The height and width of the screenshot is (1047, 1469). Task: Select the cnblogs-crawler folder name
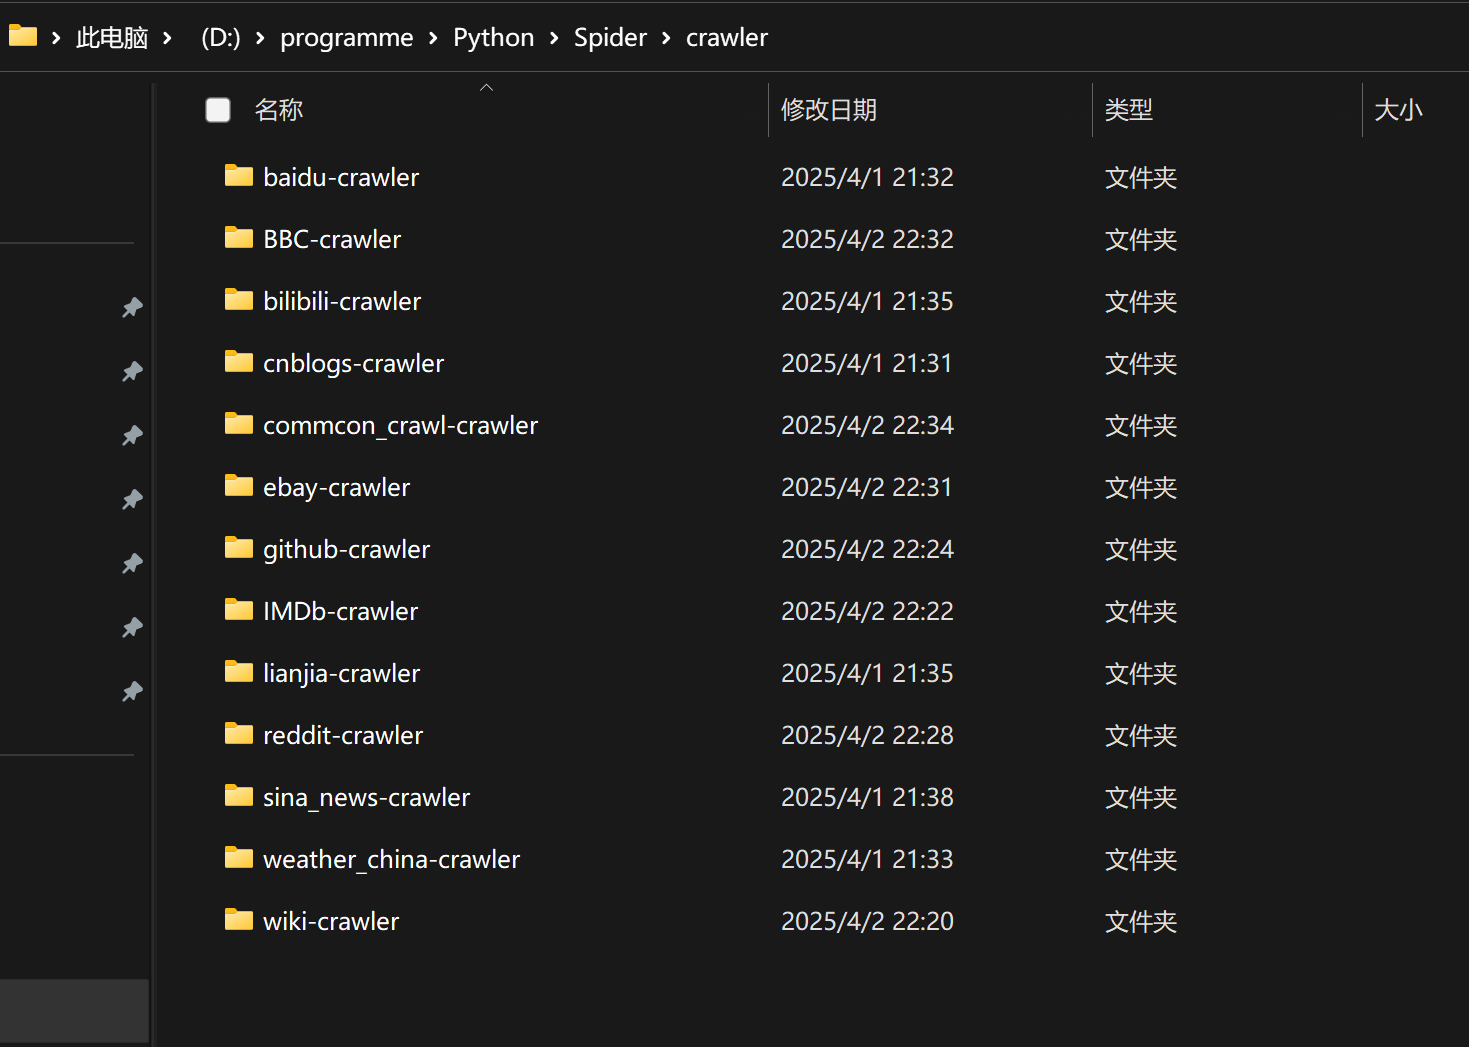[353, 363]
